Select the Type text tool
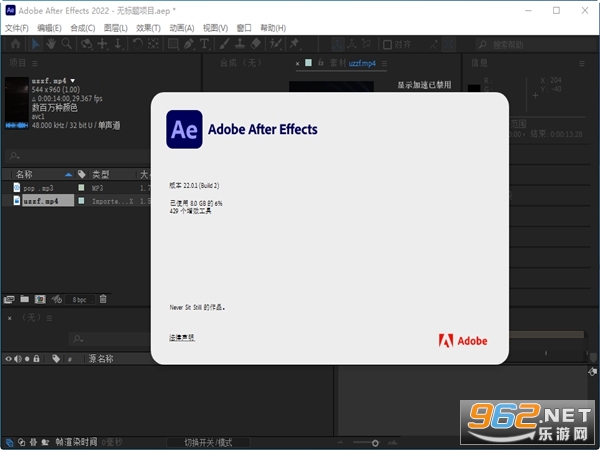The height and width of the screenshot is (450, 600). coord(205,44)
